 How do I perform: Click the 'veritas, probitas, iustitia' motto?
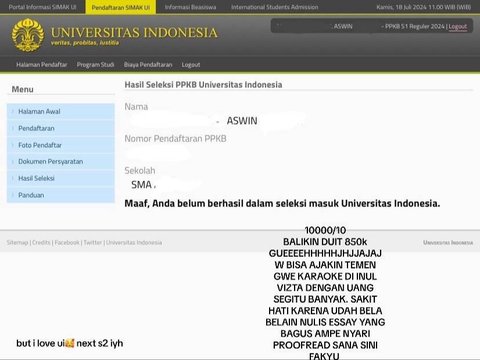pos(85,43)
